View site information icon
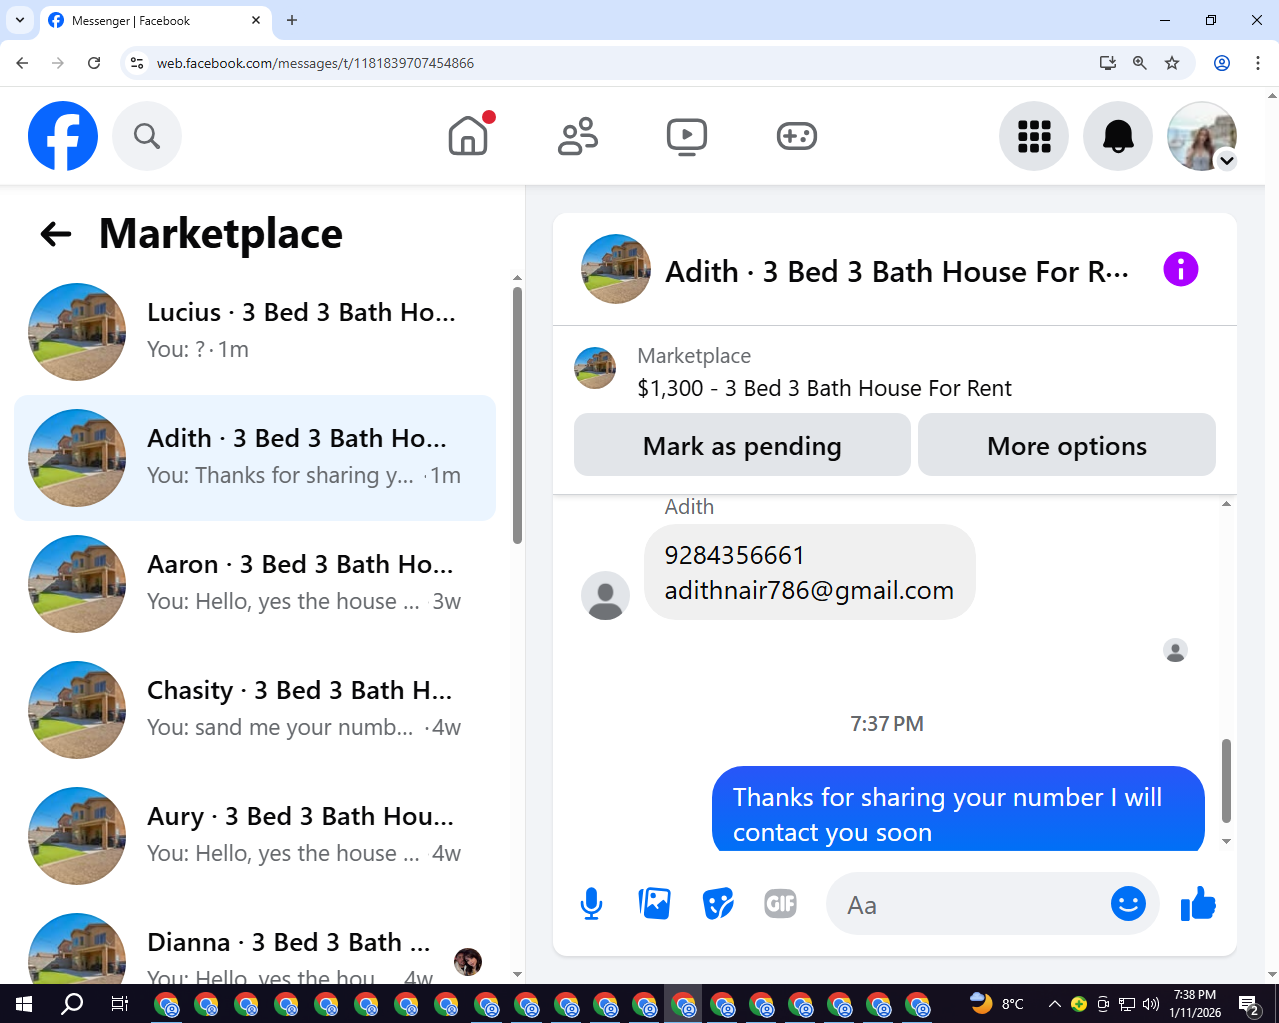Viewport: 1279px width, 1023px height. 137,63
